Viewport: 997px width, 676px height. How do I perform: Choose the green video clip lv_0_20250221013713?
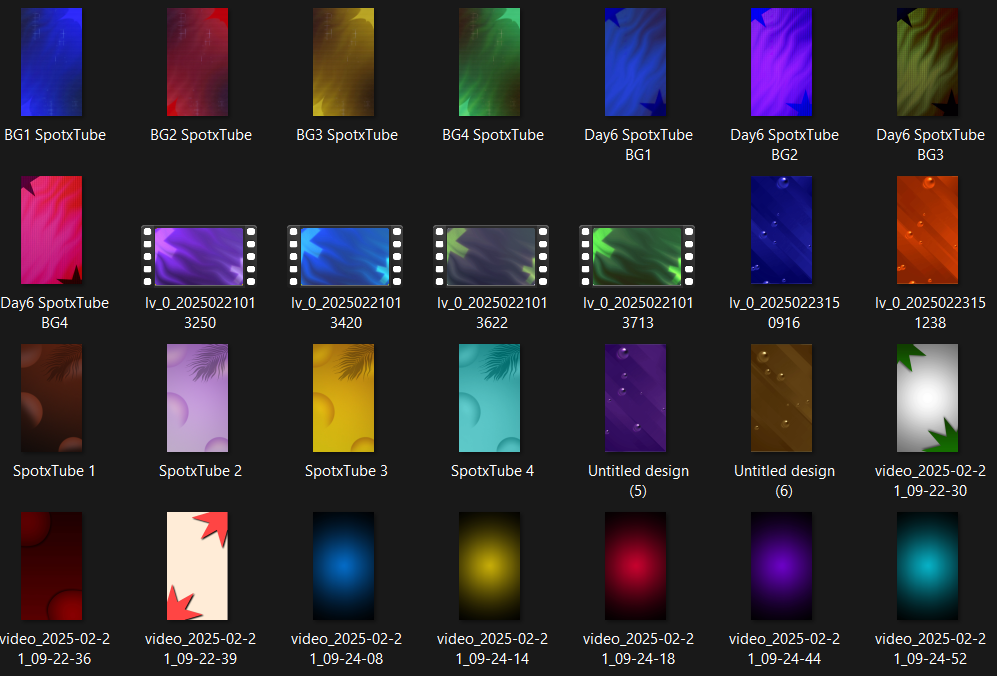pyautogui.click(x=636, y=256)
